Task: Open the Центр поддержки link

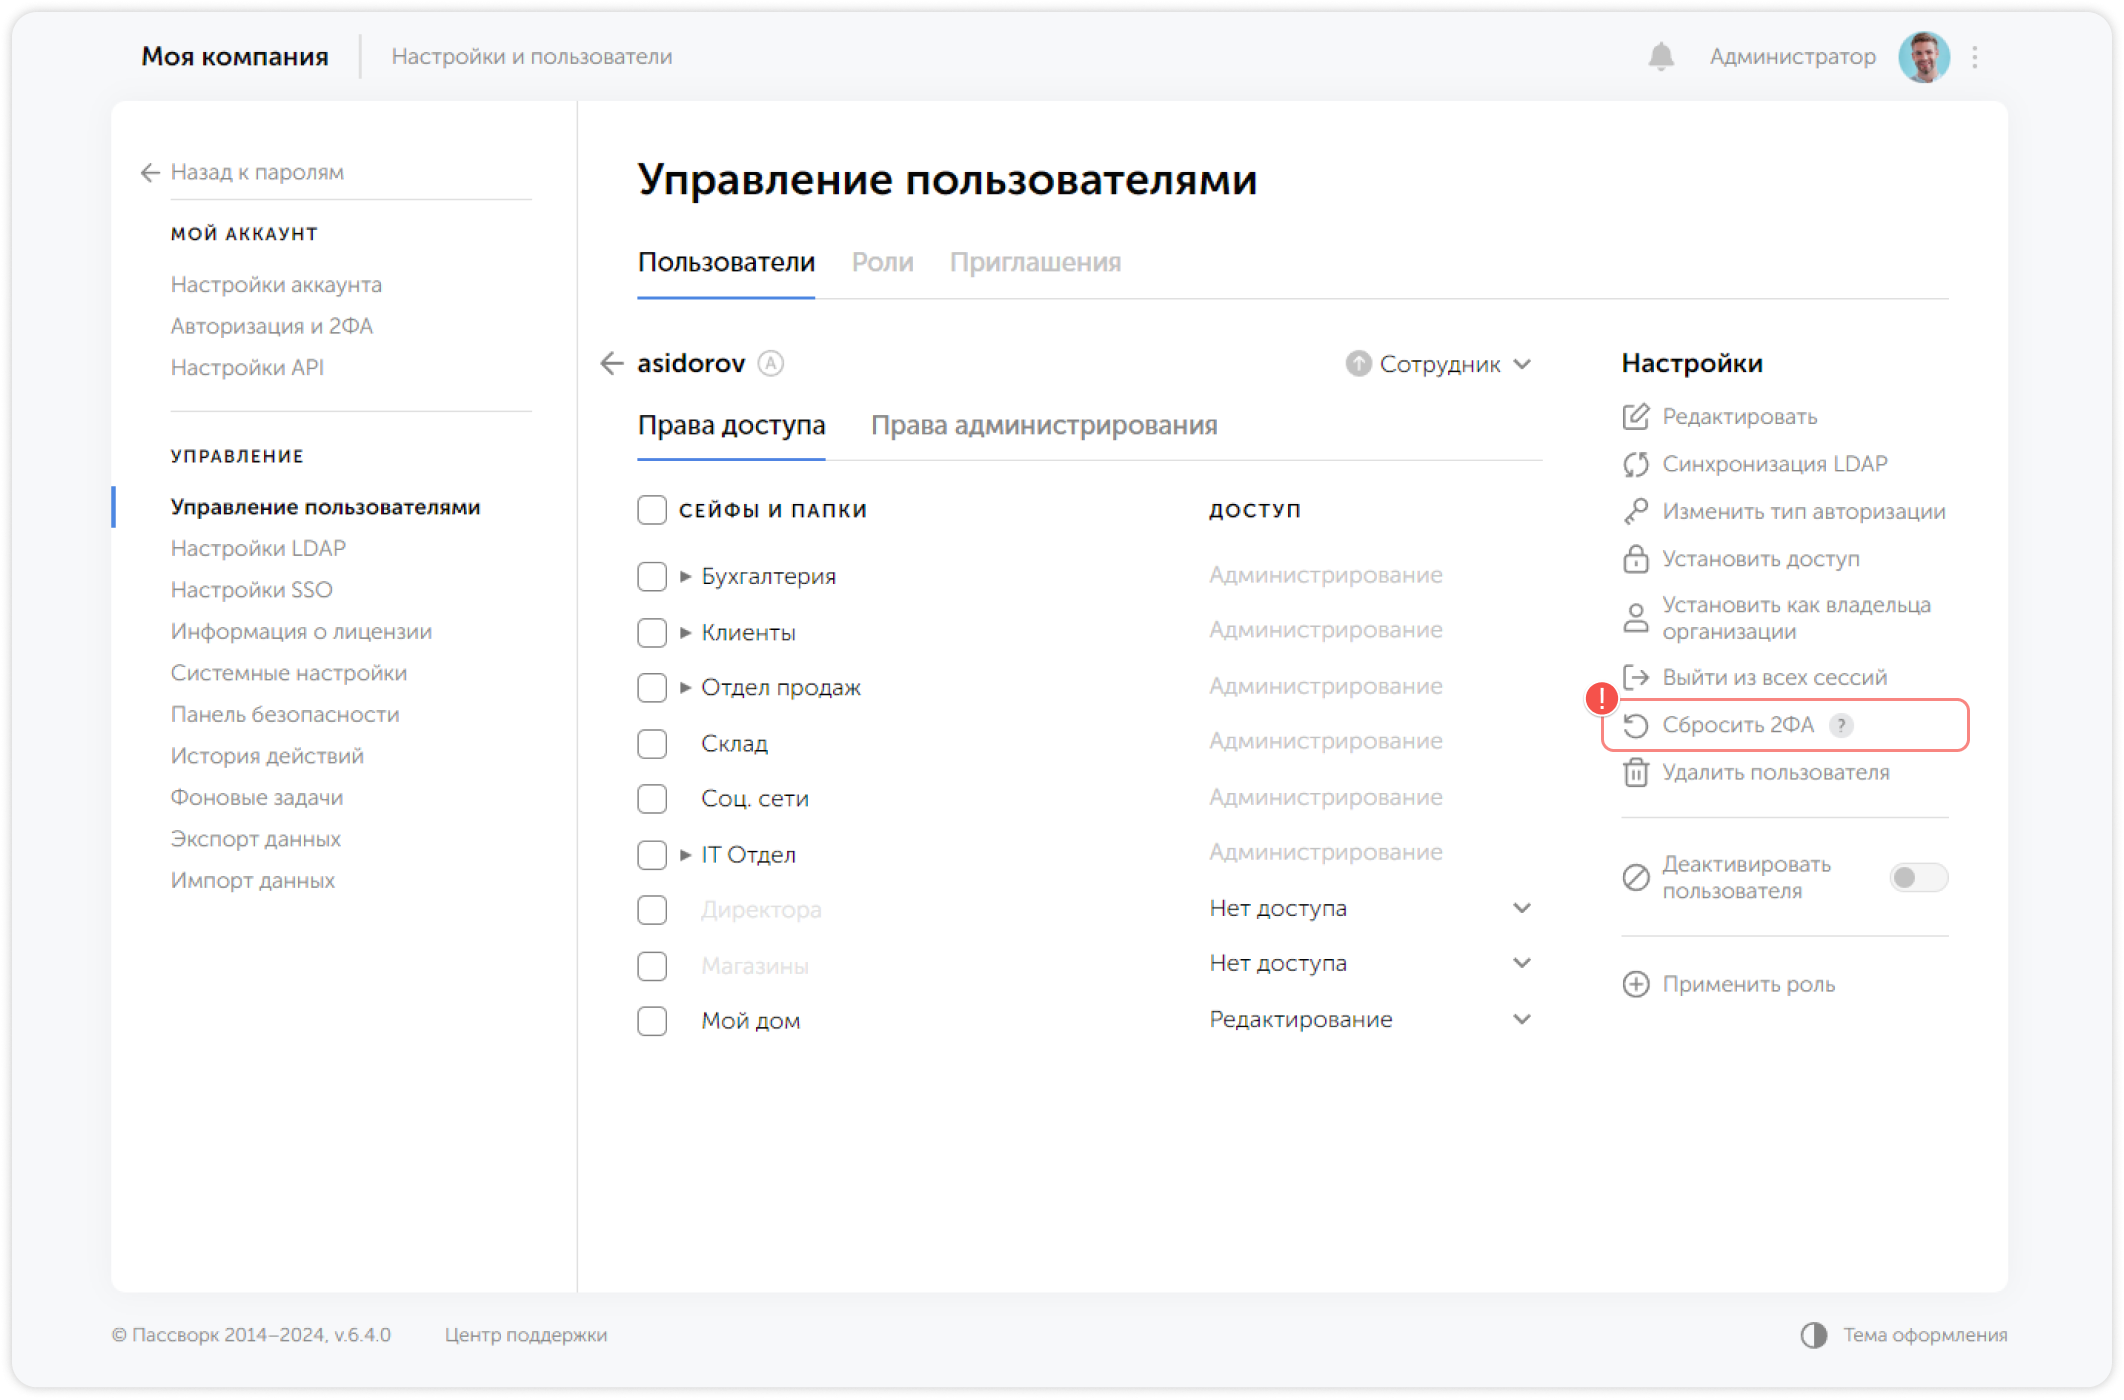Action: click(x=527, y=1334)
